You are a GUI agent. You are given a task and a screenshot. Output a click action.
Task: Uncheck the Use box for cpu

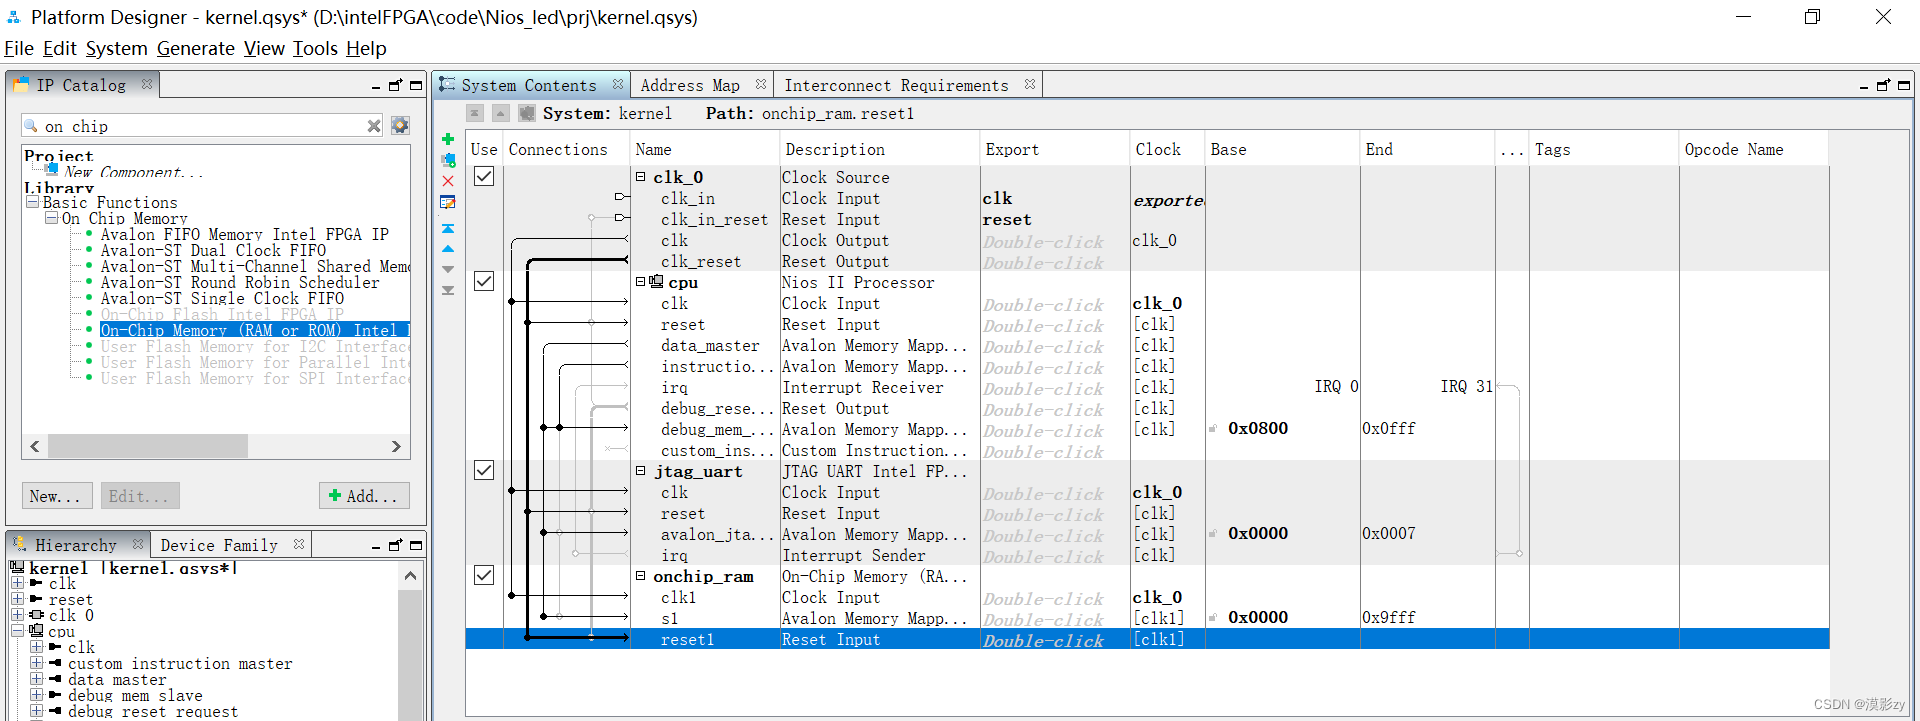(x=484, y=281)
